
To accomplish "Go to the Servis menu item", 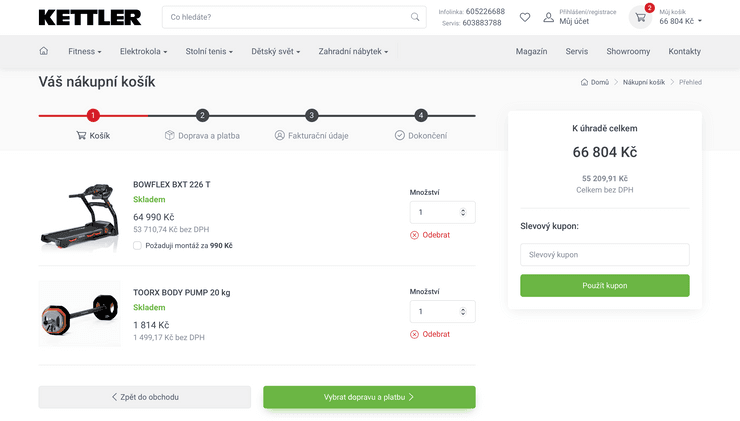I will point(576,51).
